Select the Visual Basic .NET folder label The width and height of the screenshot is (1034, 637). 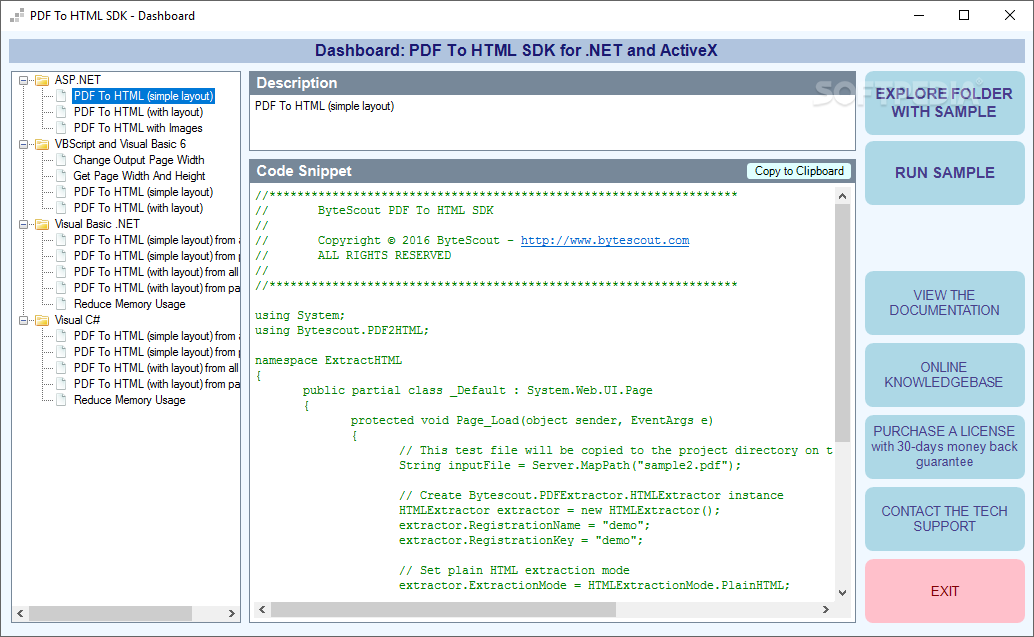pyautogui.click(x=98, y=224)
